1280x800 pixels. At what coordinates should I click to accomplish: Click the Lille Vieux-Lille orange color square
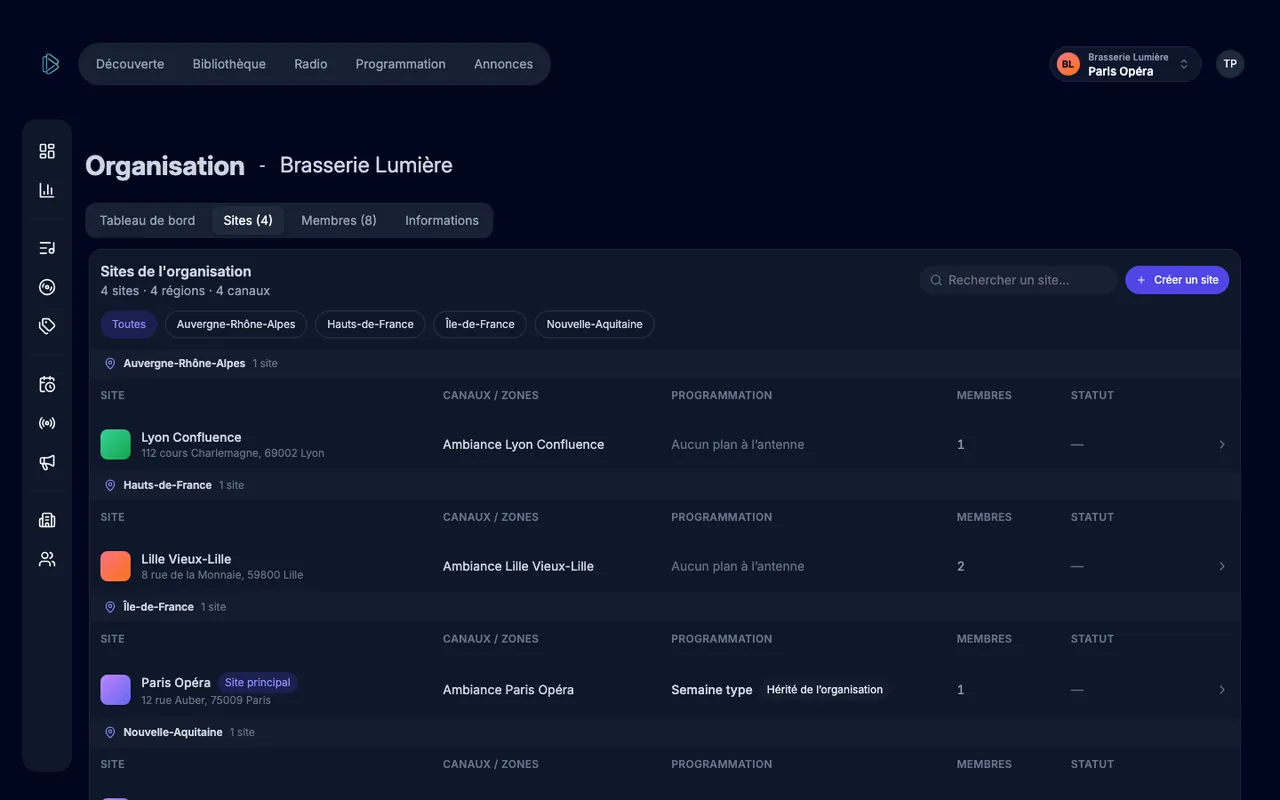pos(116,566)
